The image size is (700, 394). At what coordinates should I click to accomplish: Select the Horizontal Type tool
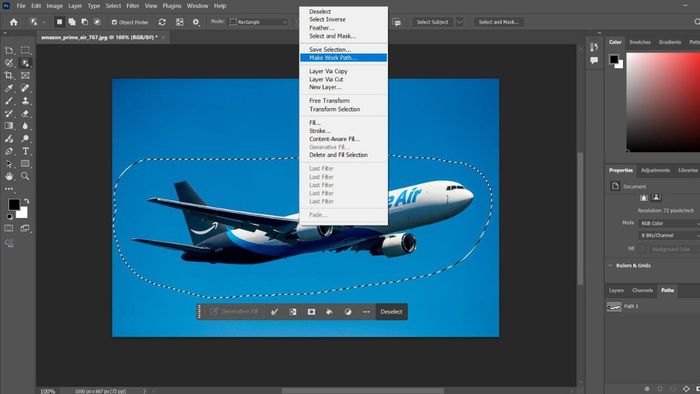click(x=25, y=151)
